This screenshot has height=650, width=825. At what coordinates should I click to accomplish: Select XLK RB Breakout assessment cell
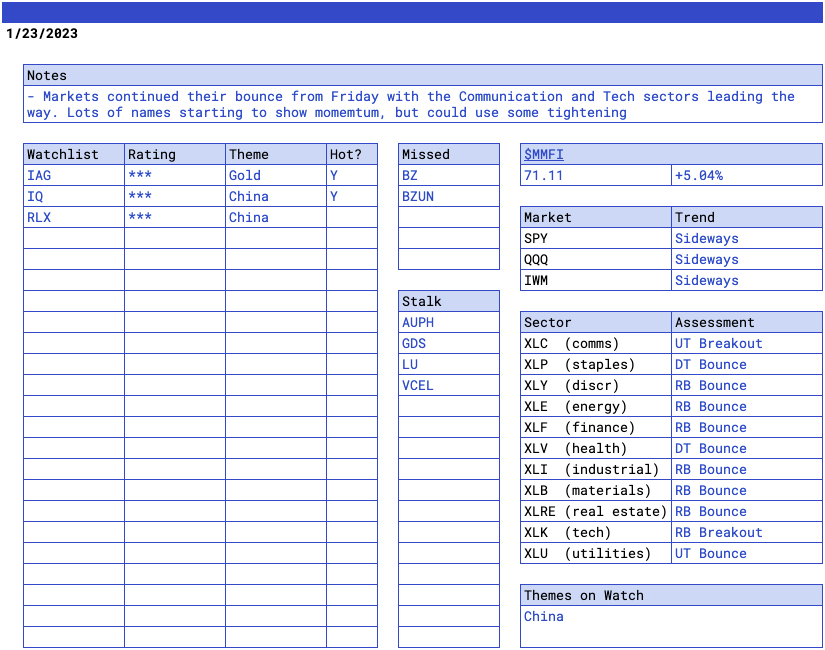click(747, 533)
